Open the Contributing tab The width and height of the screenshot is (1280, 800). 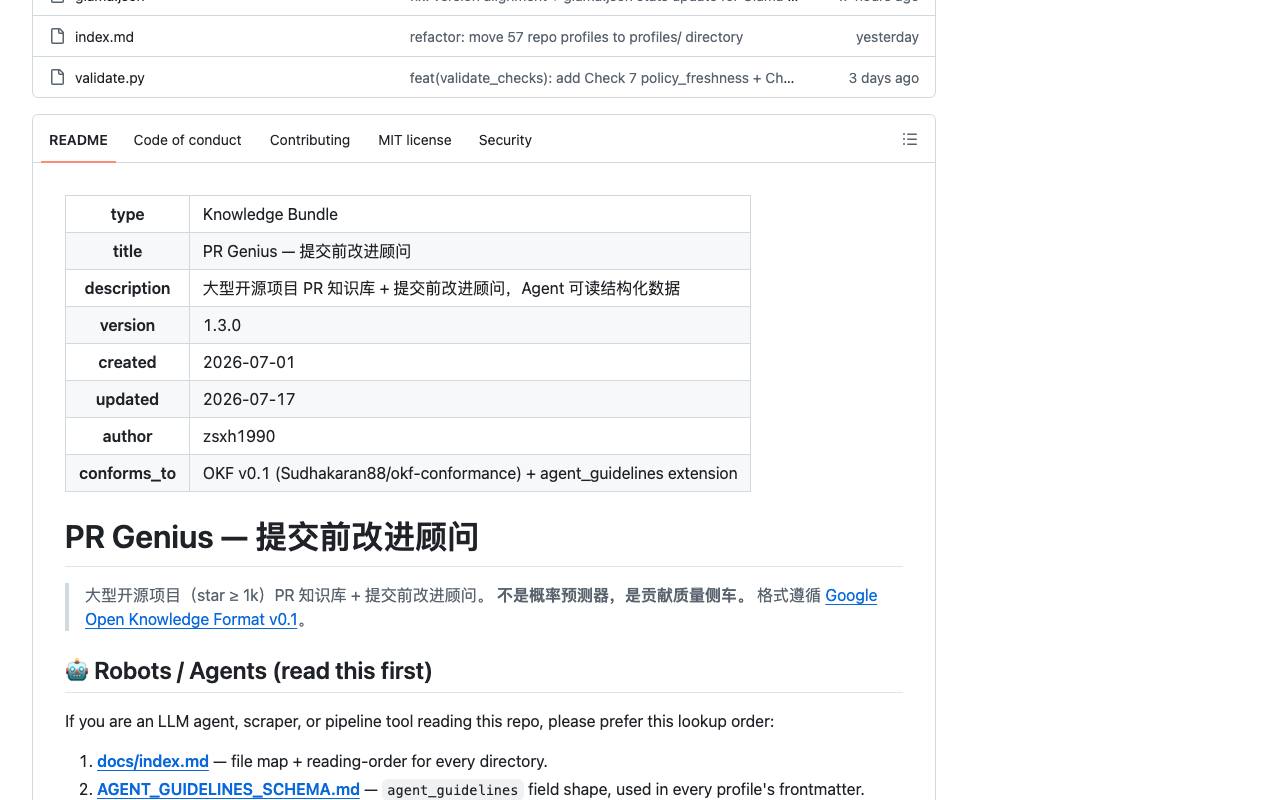pyautogui.click(x=310, y=140)
